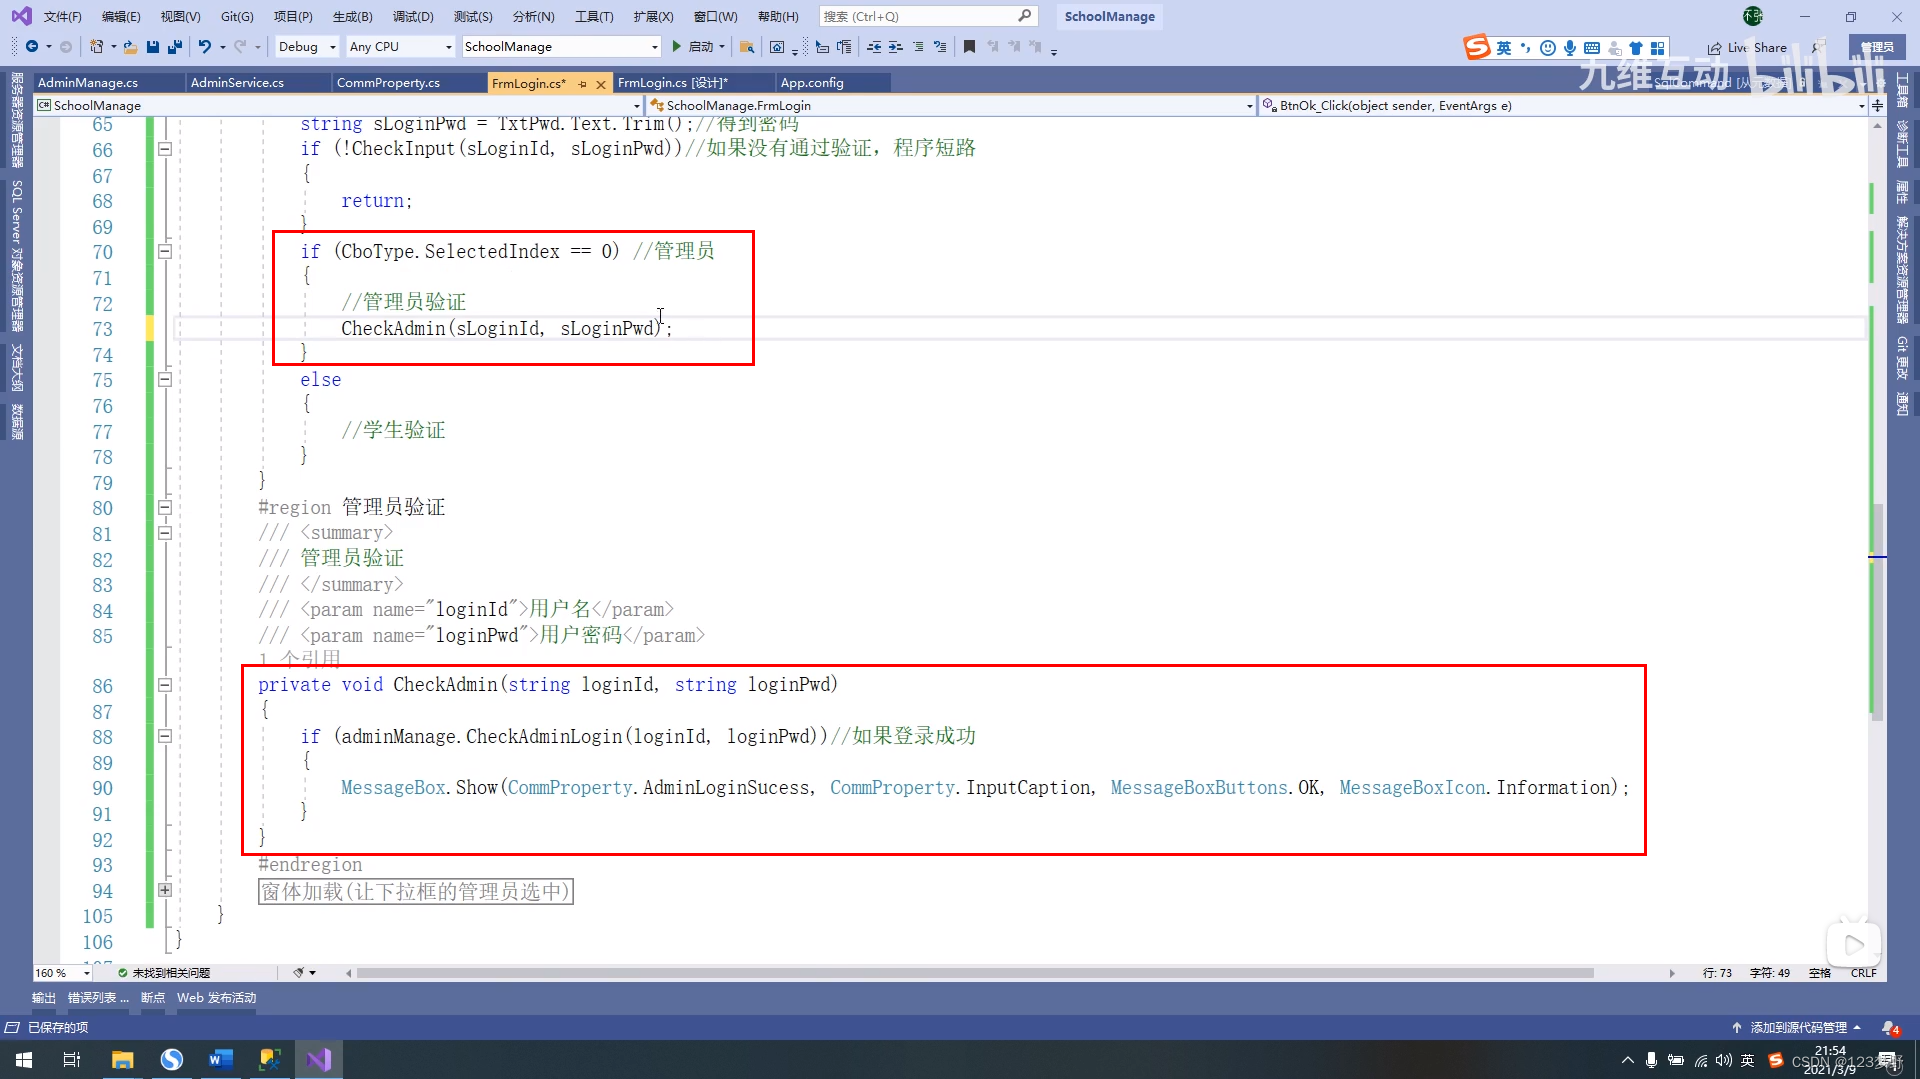This screenshot has width=1920, height=1079.
Task: Open the 调试(D) menu
Action: coord(413,16)
